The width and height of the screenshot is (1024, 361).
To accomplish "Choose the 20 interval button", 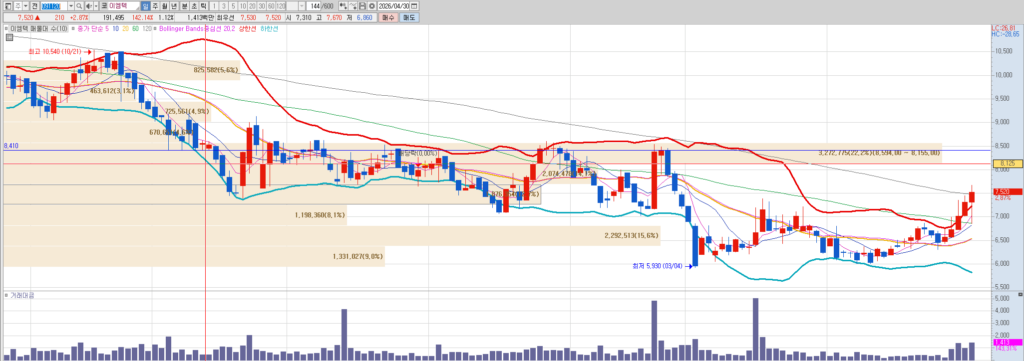I will pos(252,6).
